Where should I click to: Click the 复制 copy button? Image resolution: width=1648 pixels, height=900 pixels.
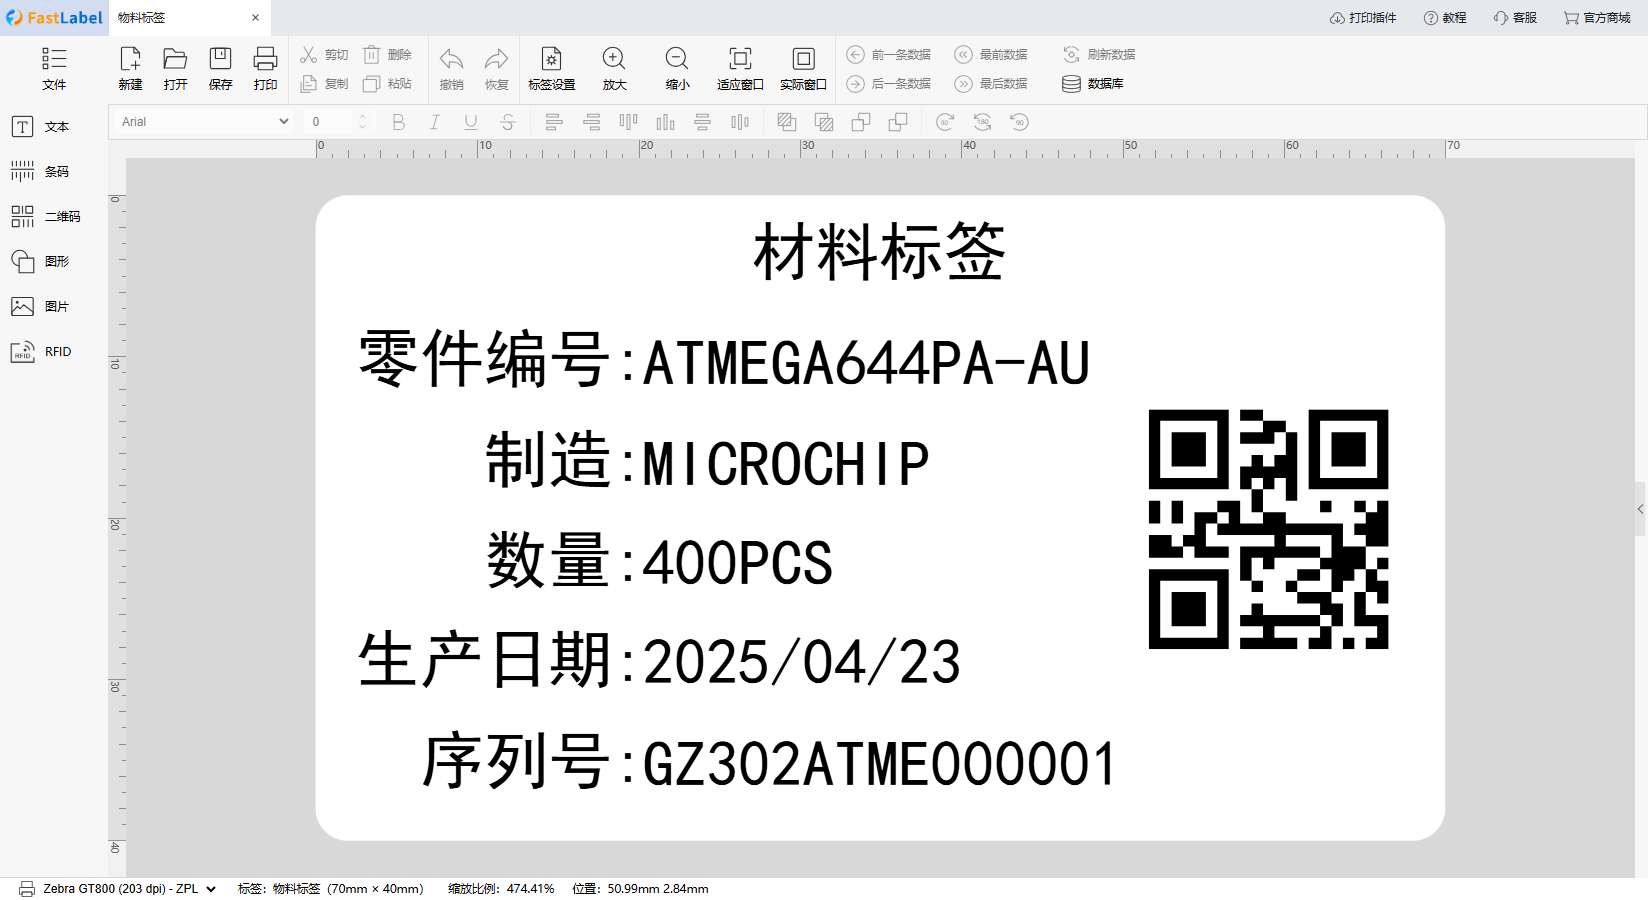[x=324, y=84]
